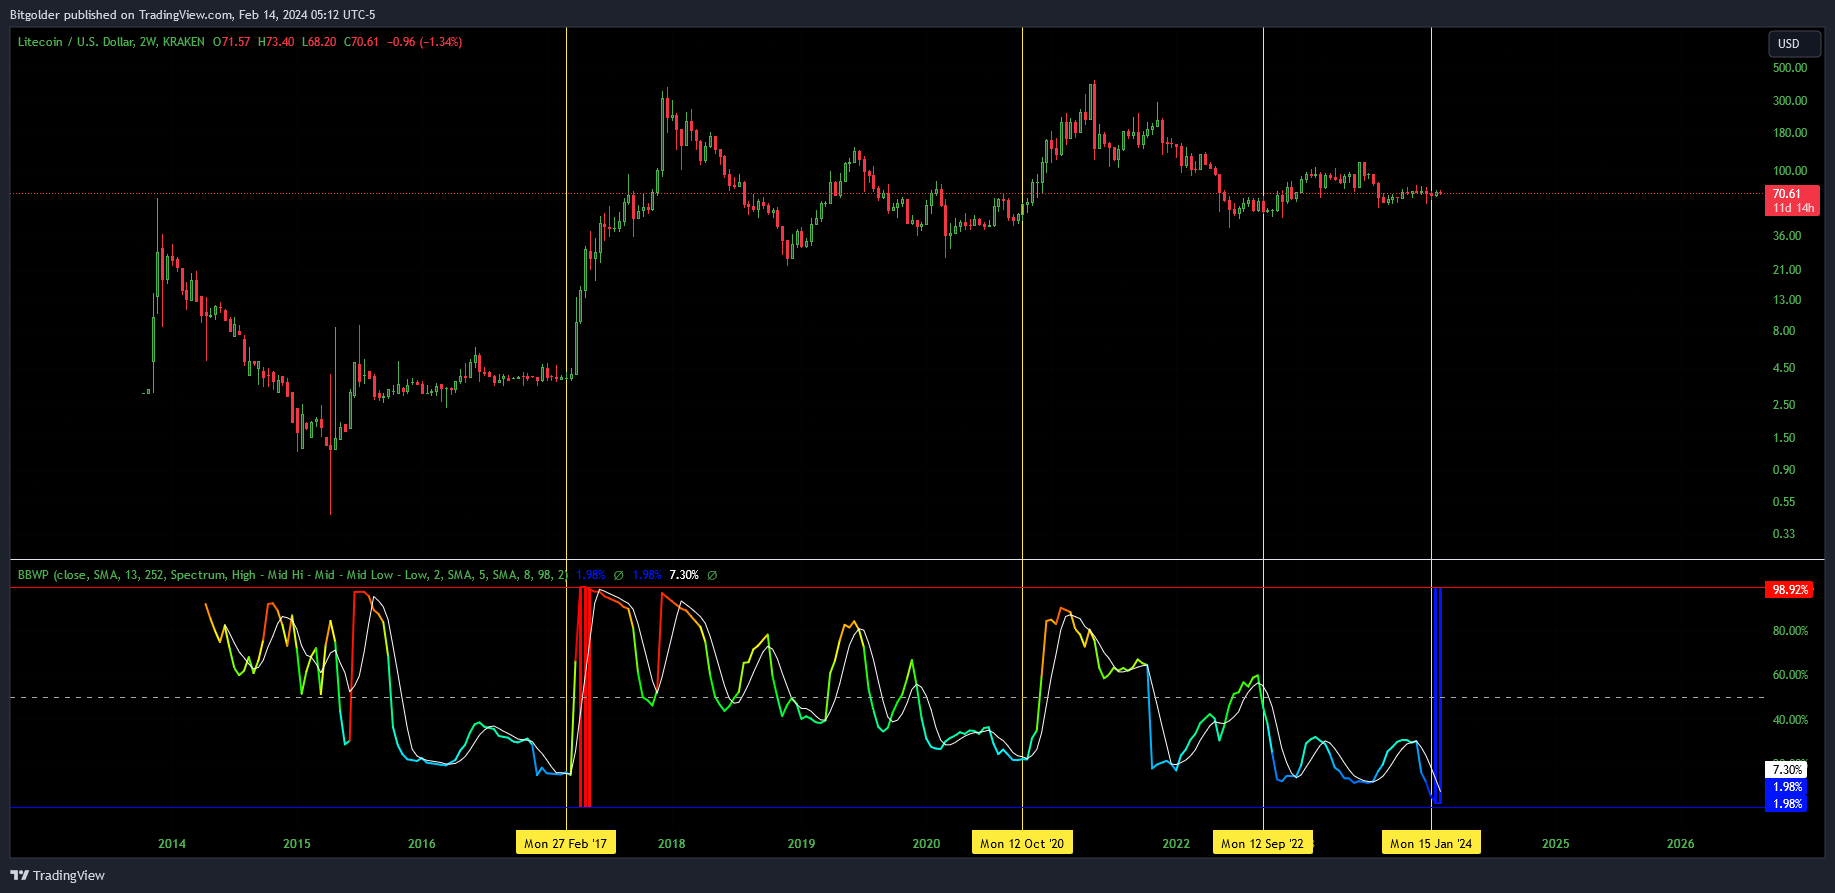Open the USD currency selector
Image resolution: width=1835 pixels, height=893 pixels.
1794,44
